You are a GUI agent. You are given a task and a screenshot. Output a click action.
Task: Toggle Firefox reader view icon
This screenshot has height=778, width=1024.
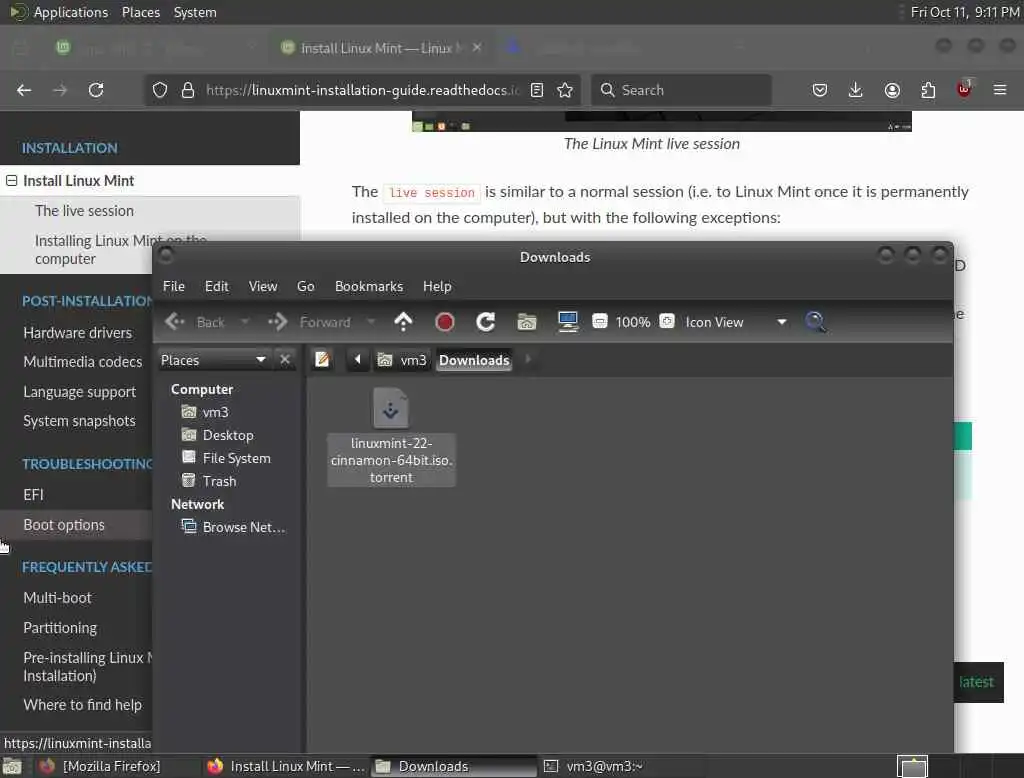tap(537, 90)
